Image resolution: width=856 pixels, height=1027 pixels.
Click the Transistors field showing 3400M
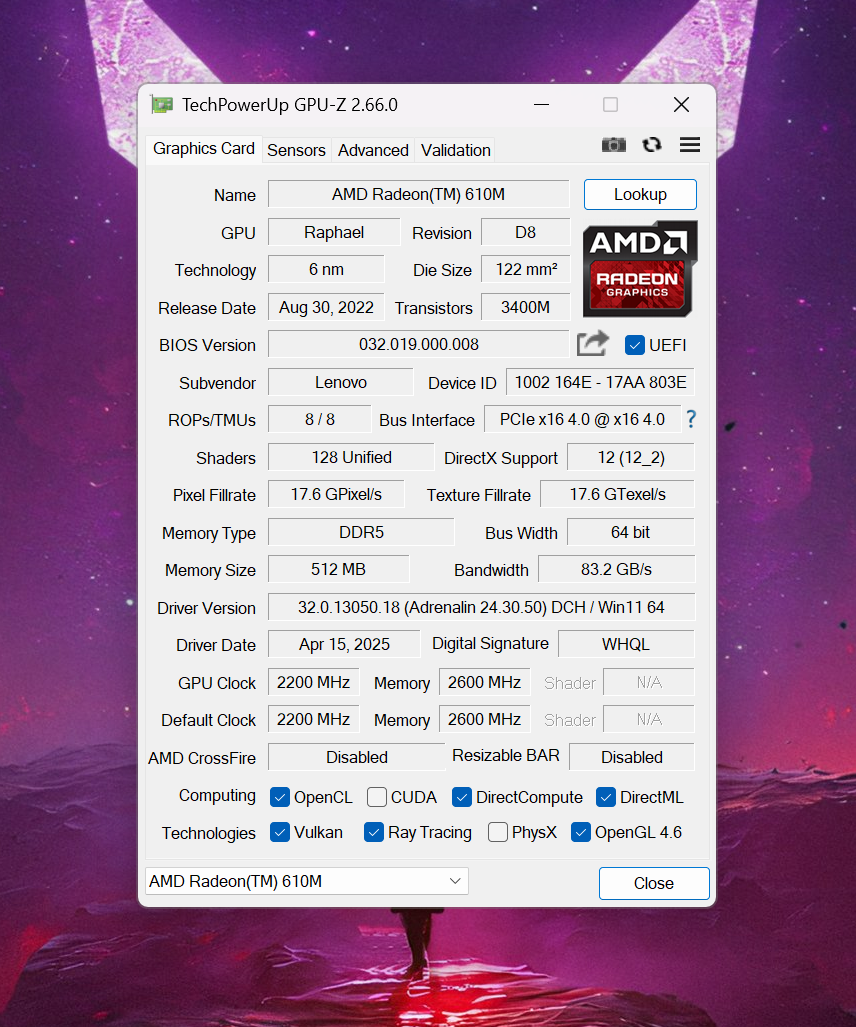(525, 307)
